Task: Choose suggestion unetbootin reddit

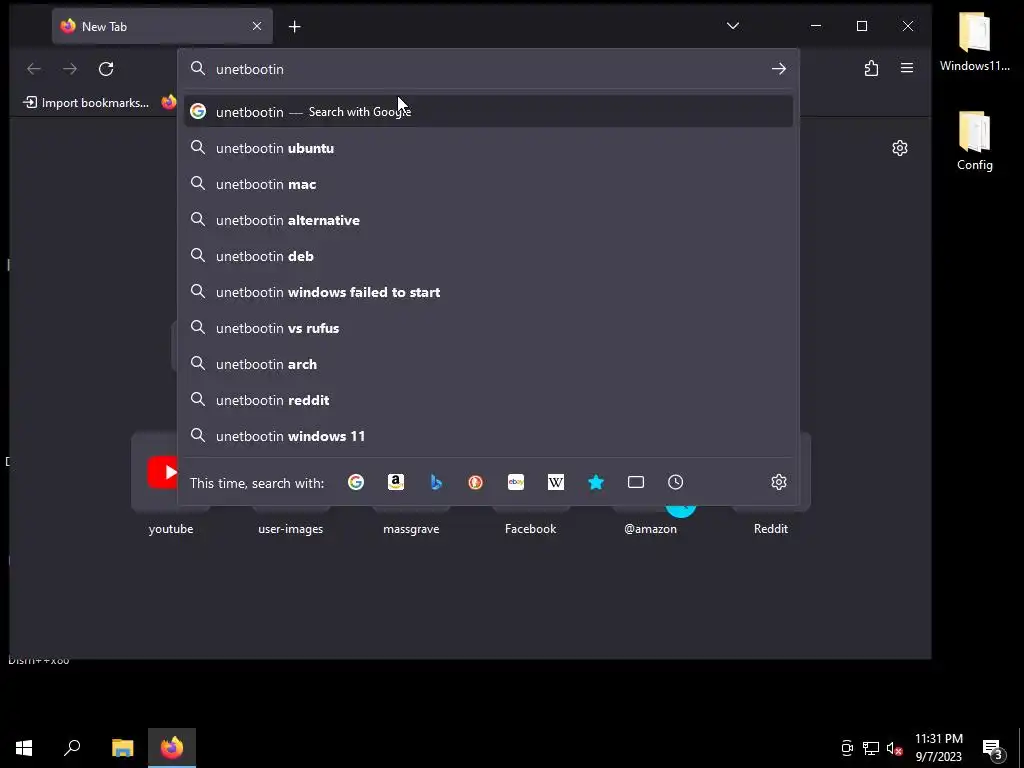Action: (488, 400)
